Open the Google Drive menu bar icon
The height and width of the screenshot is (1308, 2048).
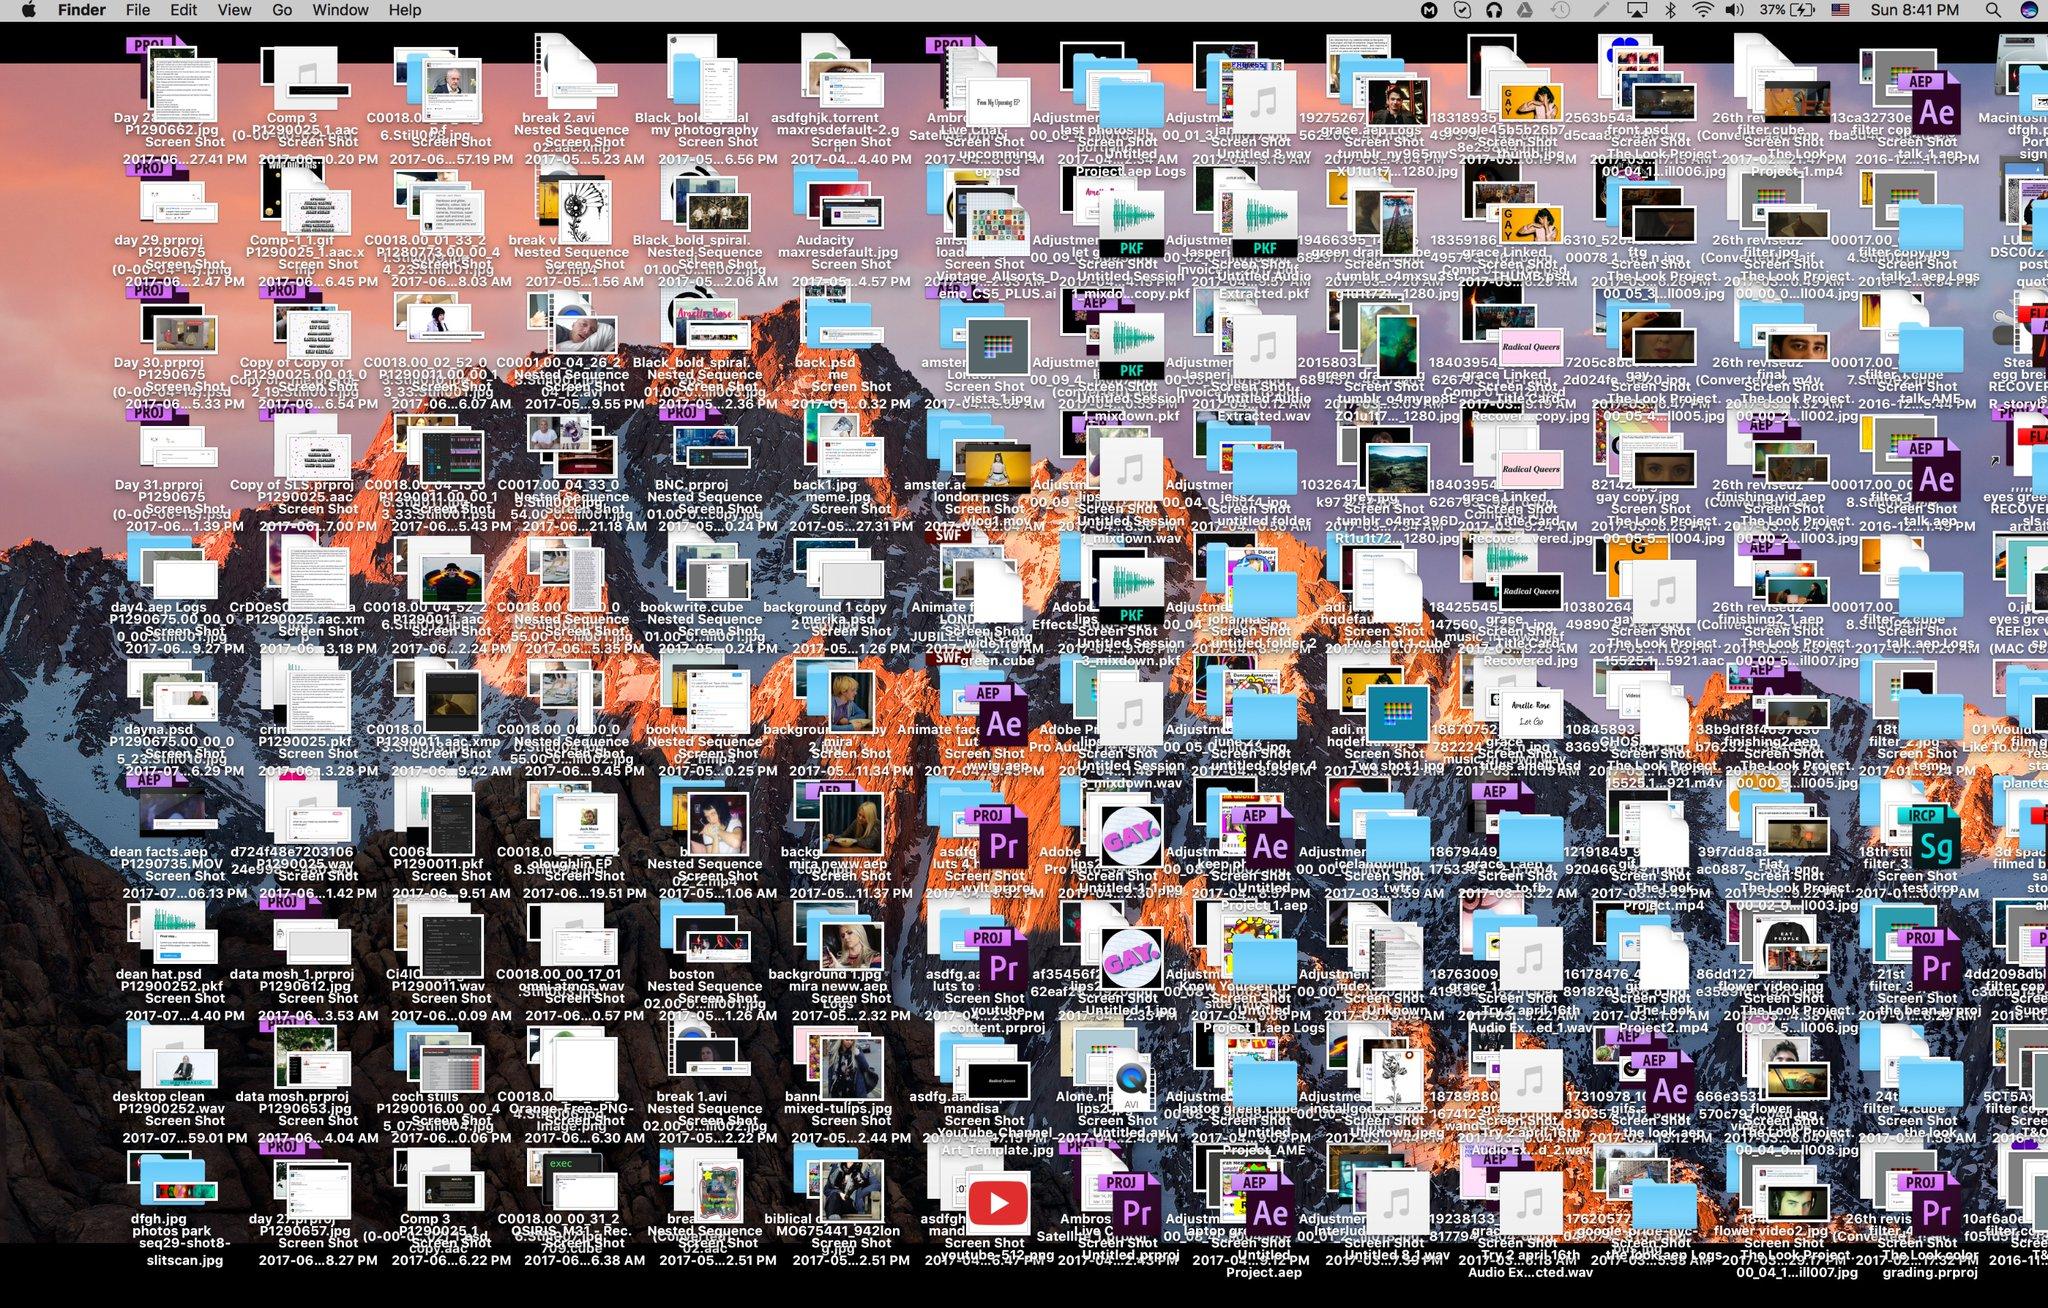1525,9
